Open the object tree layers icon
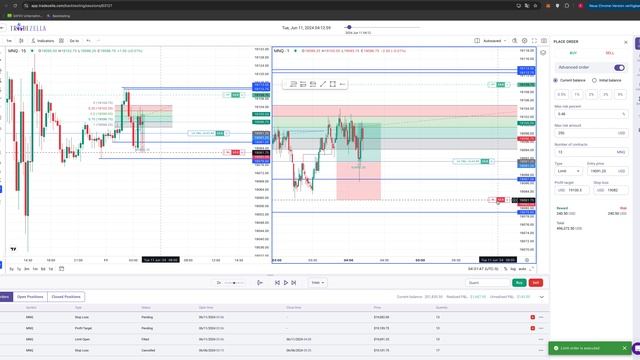 click(x=543, y=53)
